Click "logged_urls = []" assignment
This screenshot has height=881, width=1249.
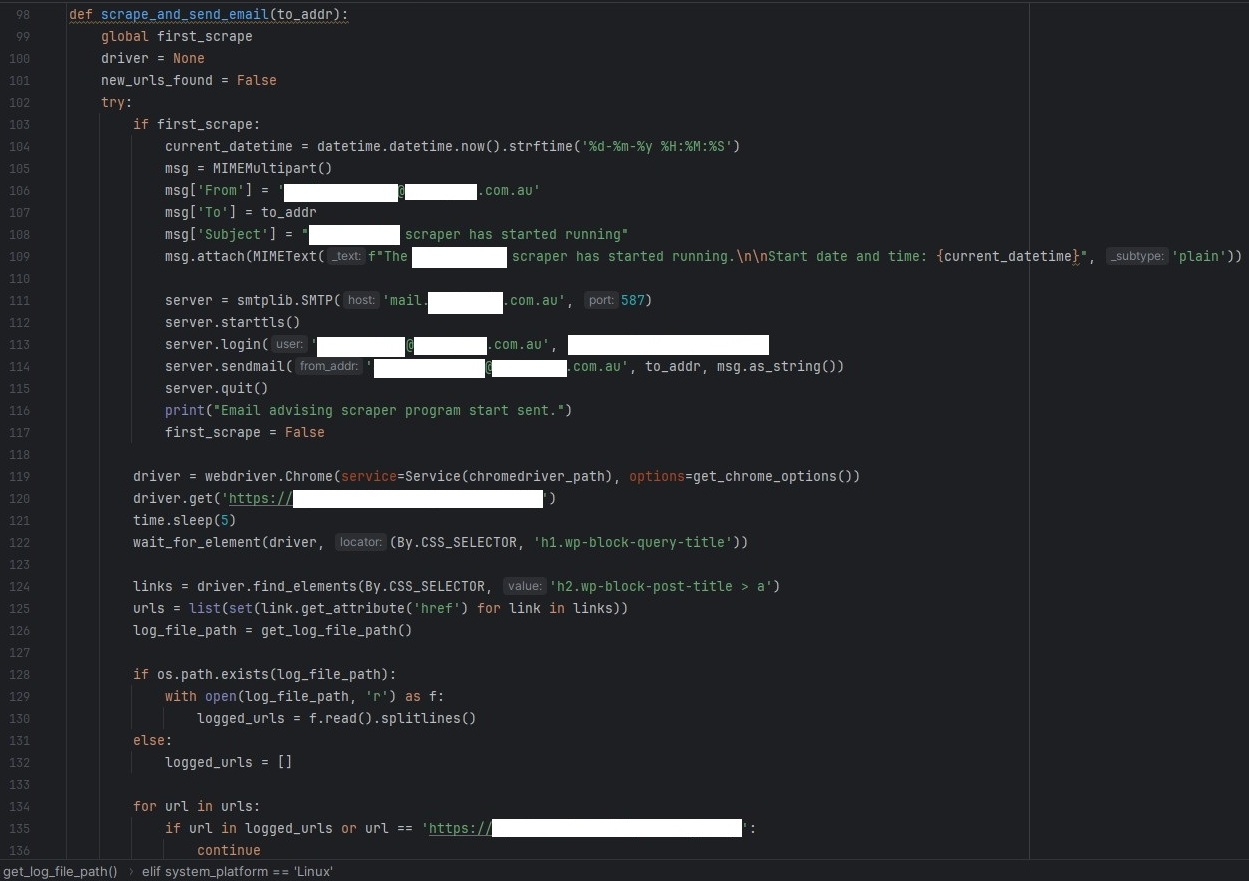[228, 762]
